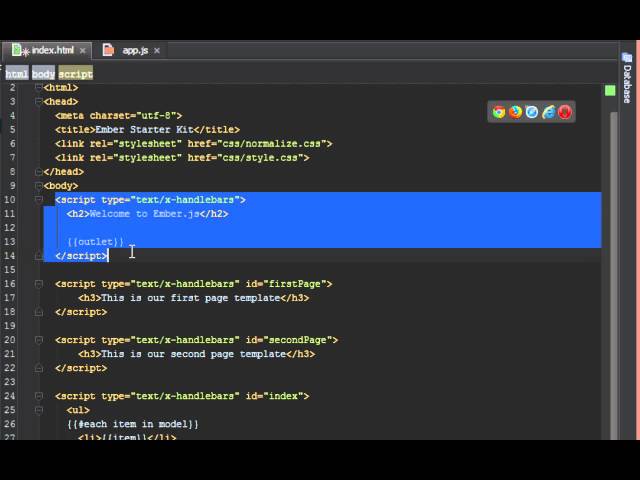Click fold end marker on line 14
Viewport: 640px width, 480px height.
38,256
